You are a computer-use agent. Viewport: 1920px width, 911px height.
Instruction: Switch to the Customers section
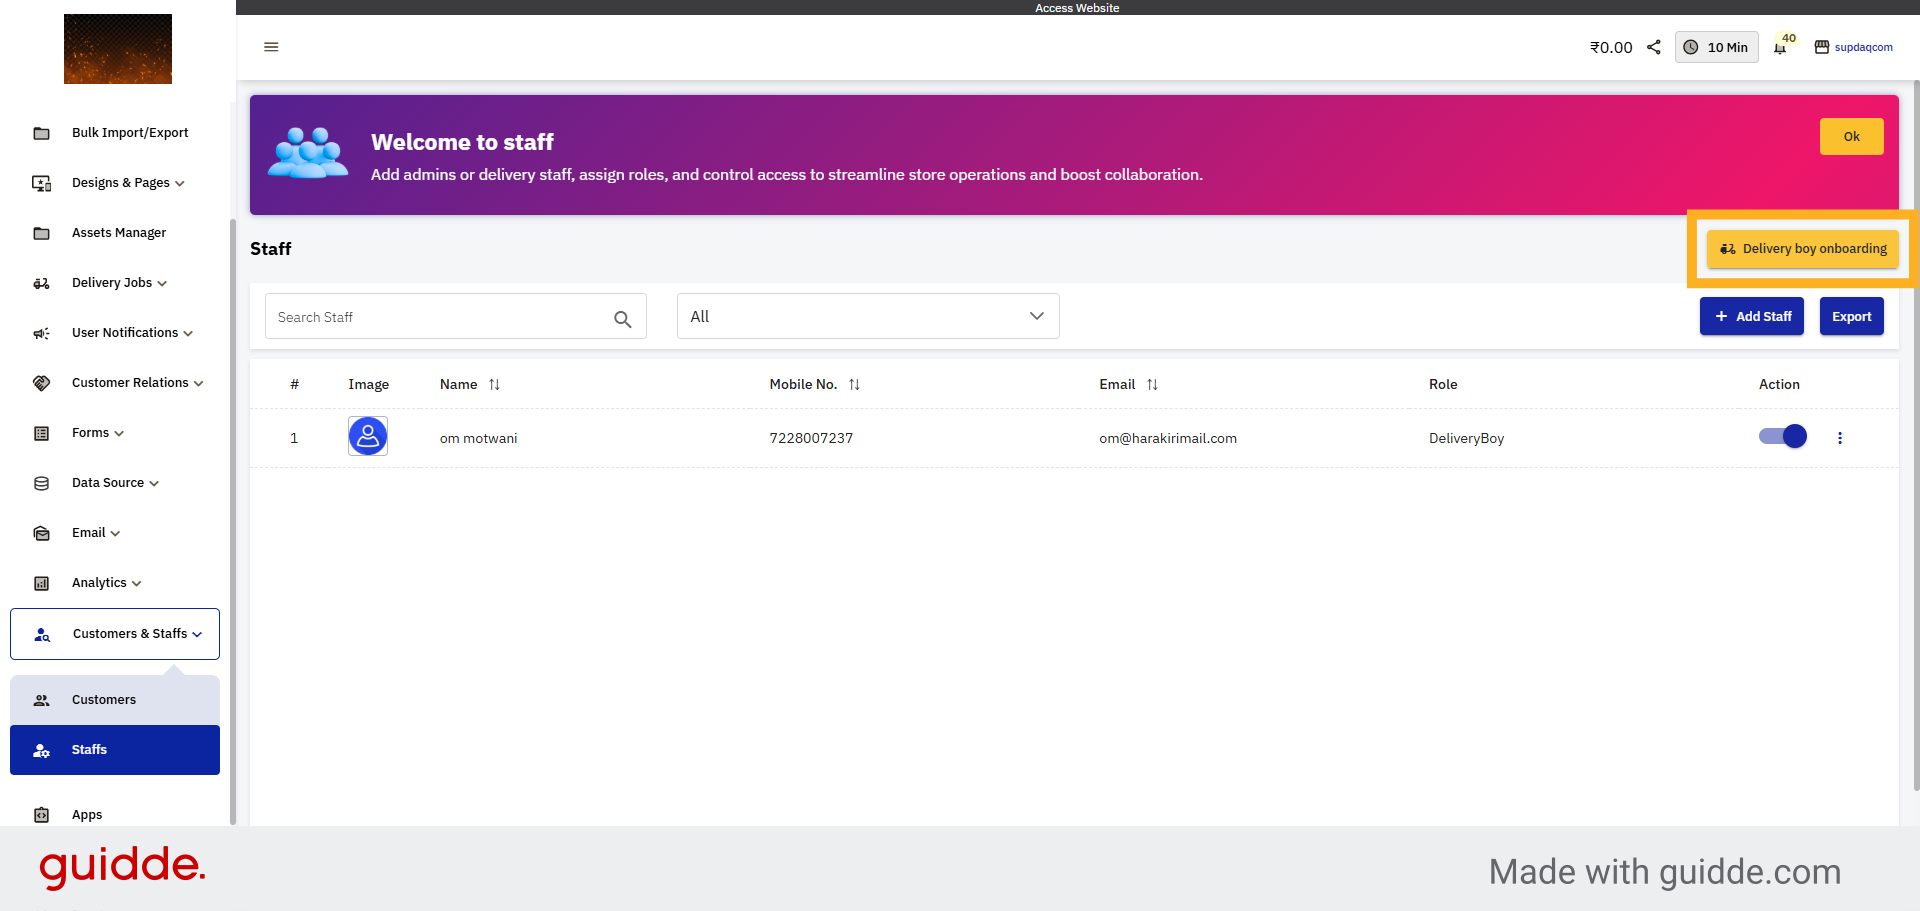tap(104, 699)
